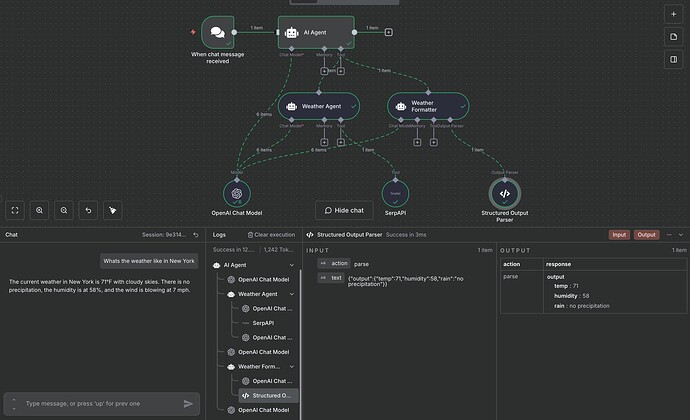This screenshot has height=420, width=690.
Task: Select SerpAPI entry in the logs tree
Action: (265, 323)
